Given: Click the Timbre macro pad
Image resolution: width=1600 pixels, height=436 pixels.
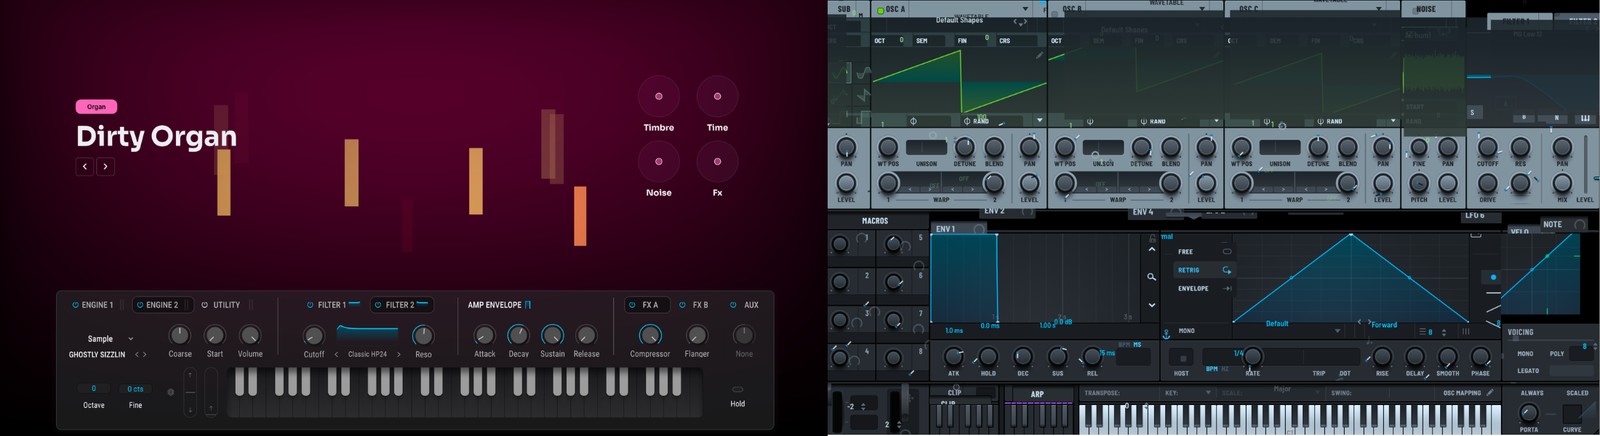Looking at the screenshot, I should point(658,97).
